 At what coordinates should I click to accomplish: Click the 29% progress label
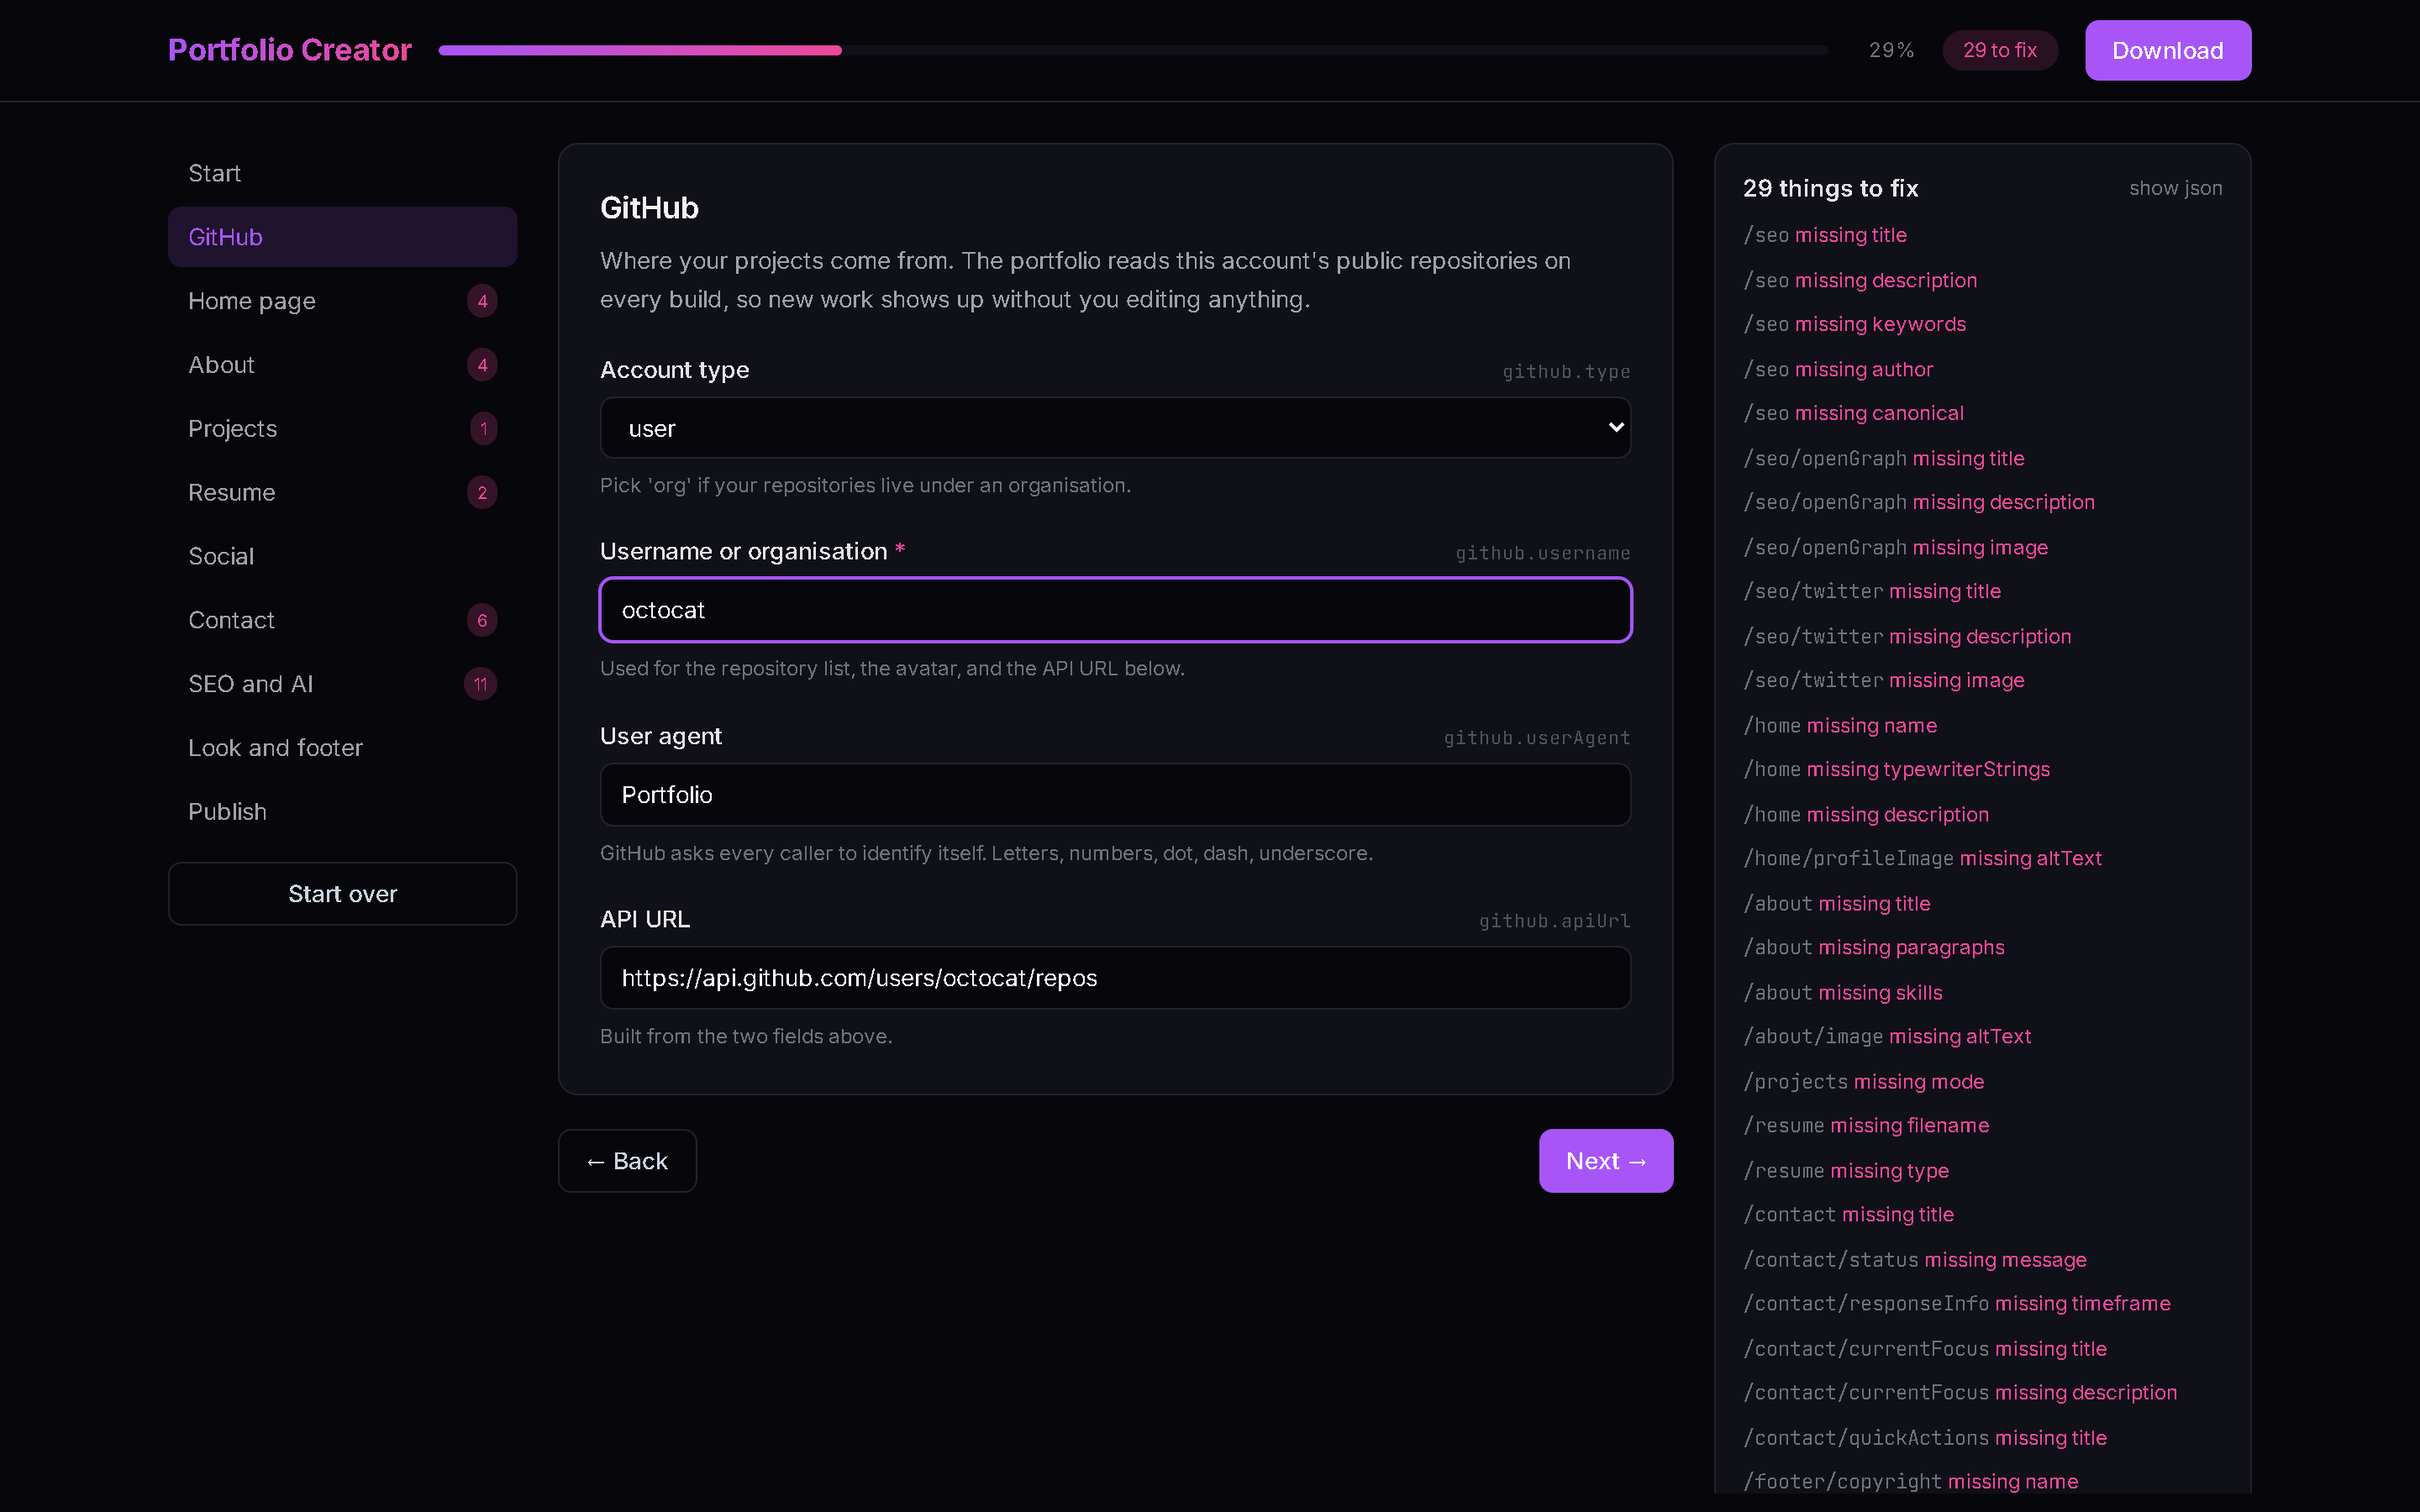click(1891, 50)
